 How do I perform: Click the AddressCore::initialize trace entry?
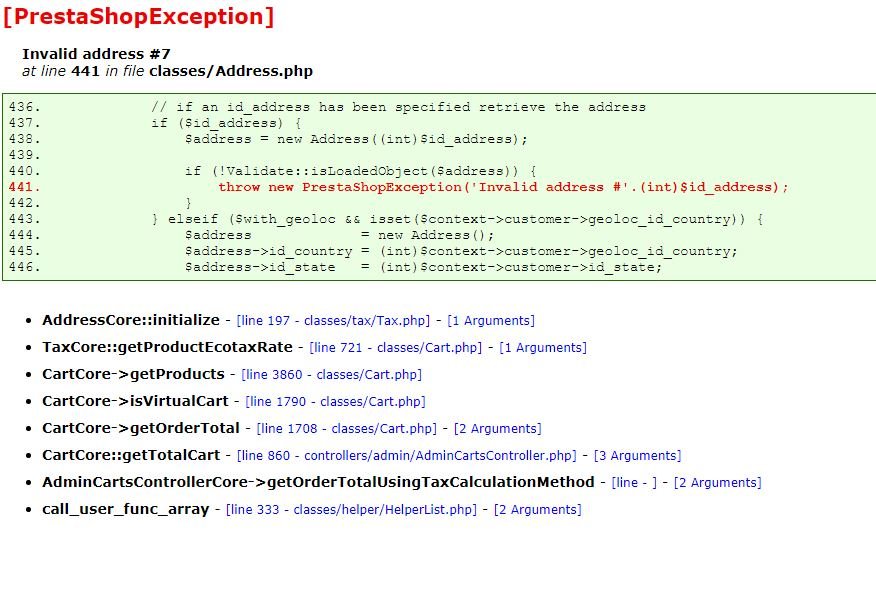click(x=131, y=320)
